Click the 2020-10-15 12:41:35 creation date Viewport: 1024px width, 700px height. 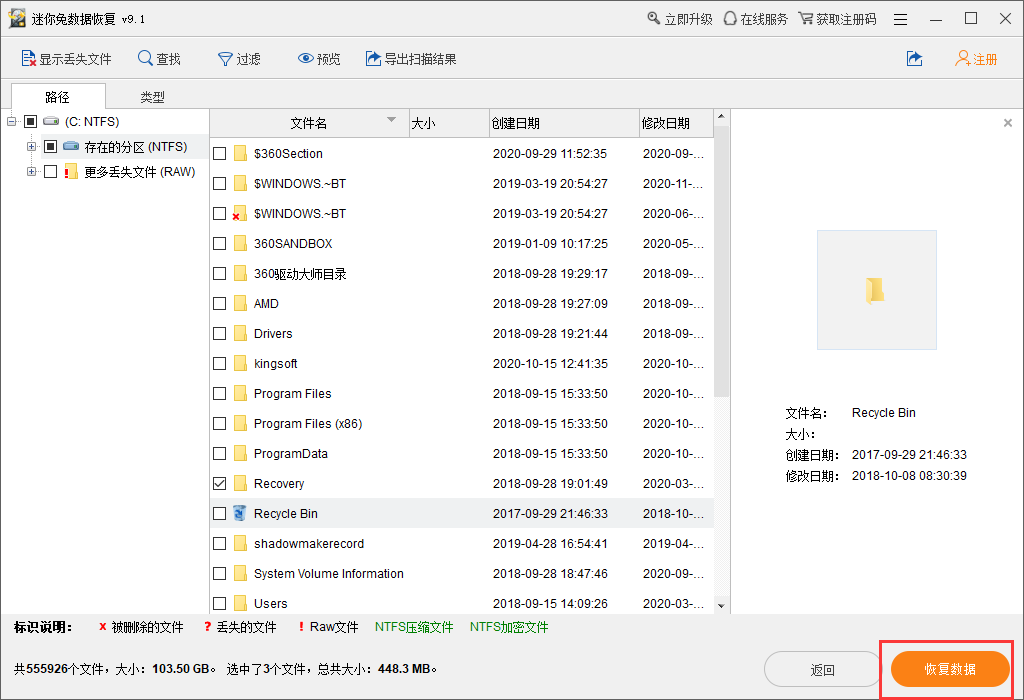pos(550,364)
